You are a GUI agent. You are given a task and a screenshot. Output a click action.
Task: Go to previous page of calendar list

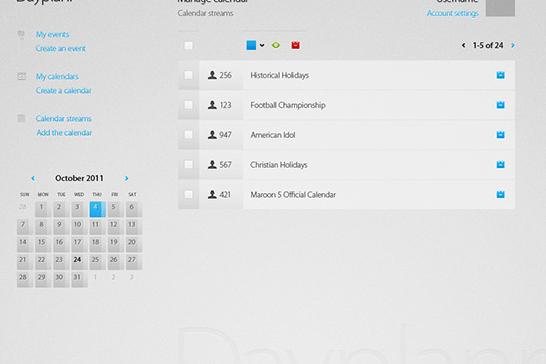tap(463, 45)
